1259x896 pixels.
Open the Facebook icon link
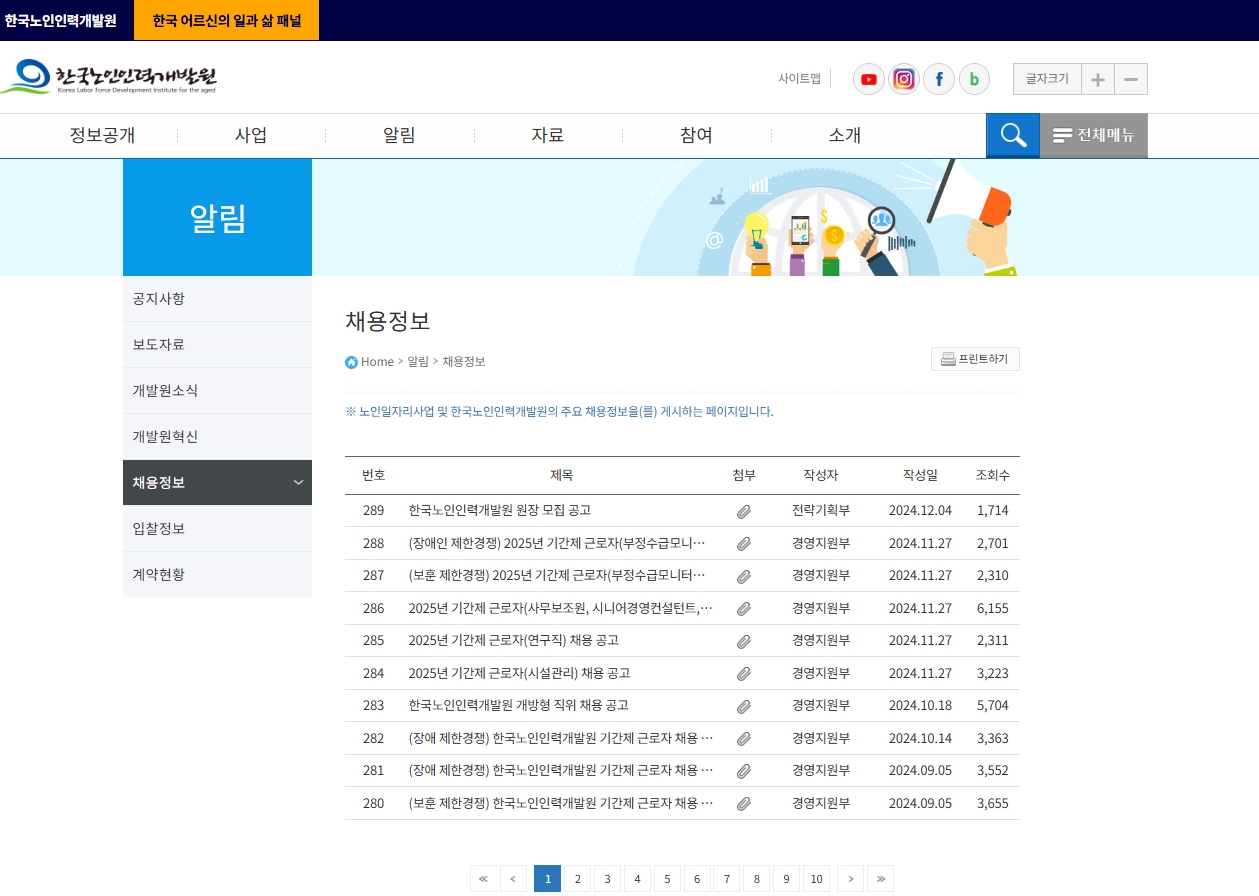(939, 79)
